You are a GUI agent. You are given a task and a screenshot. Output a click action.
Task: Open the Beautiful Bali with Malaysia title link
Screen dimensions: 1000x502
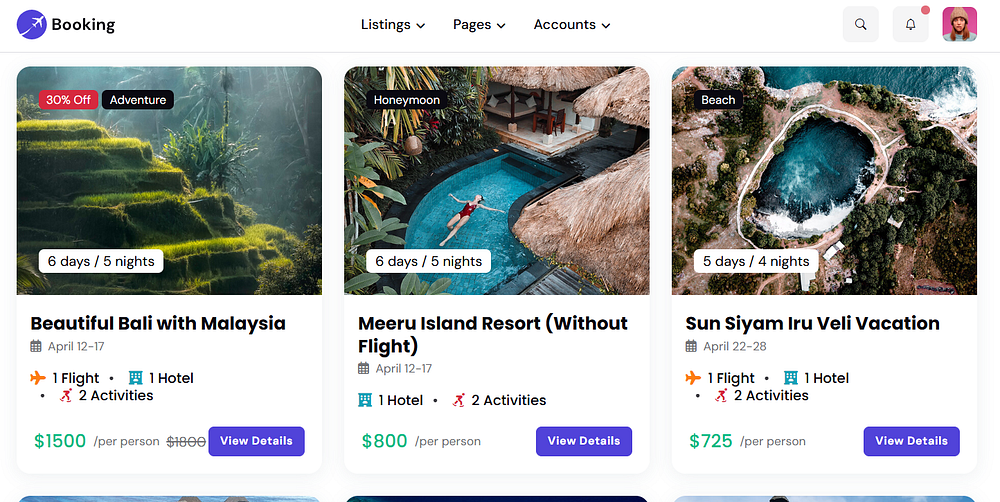tap(158, 323)
